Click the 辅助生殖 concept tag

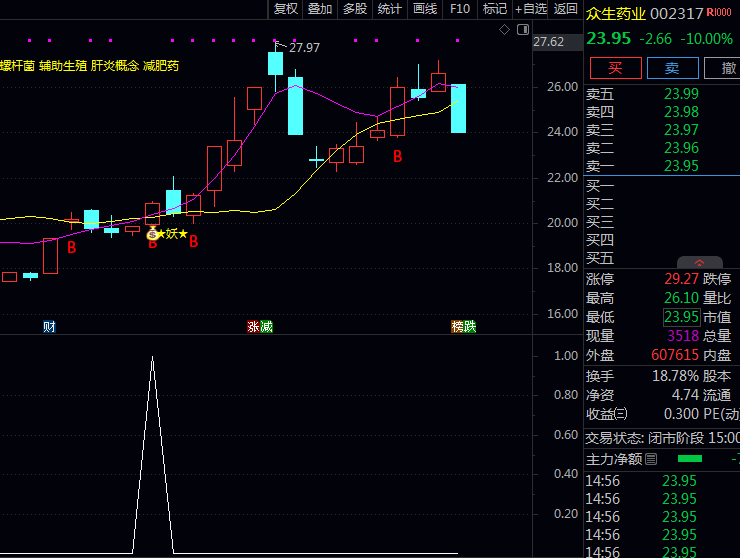(x=63, y=66)
